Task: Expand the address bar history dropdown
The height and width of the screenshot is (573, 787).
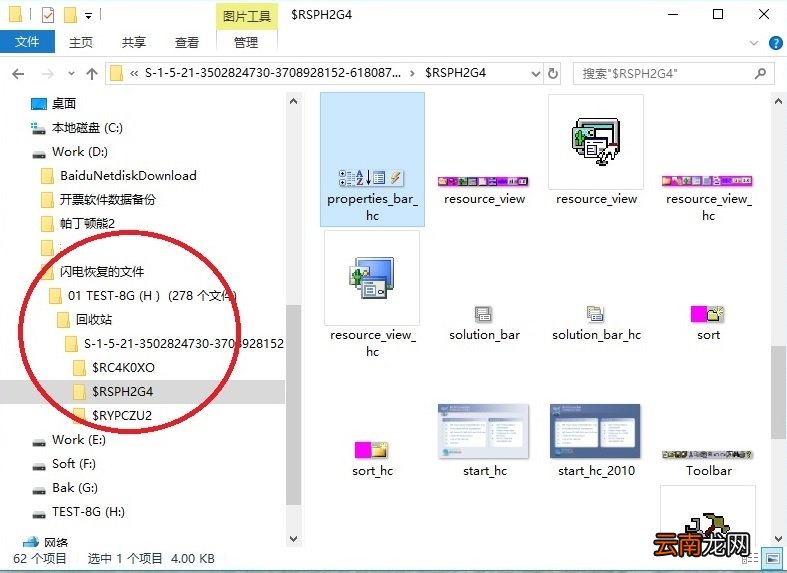Action: (536, 74)
